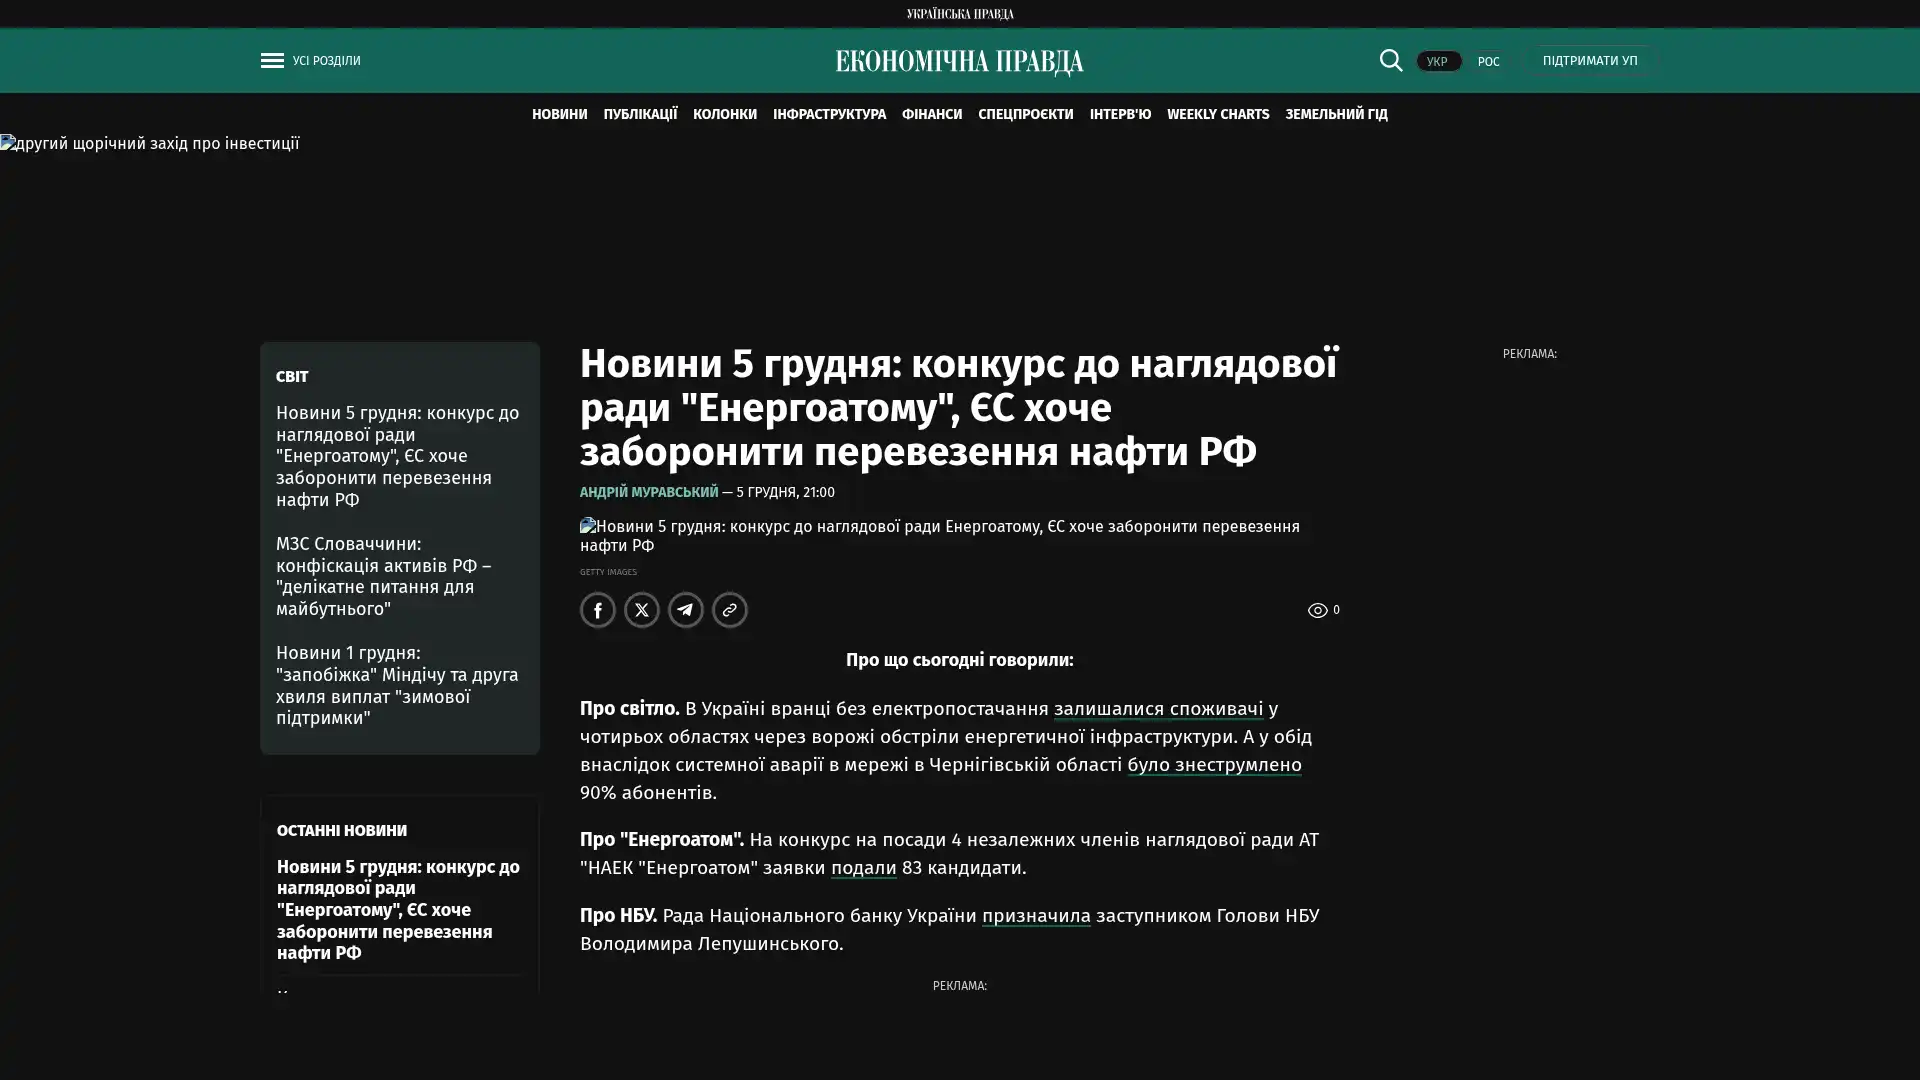Click the top Українська правда logo
This screenshot has width=1920, height=1080.
[959, 13]
